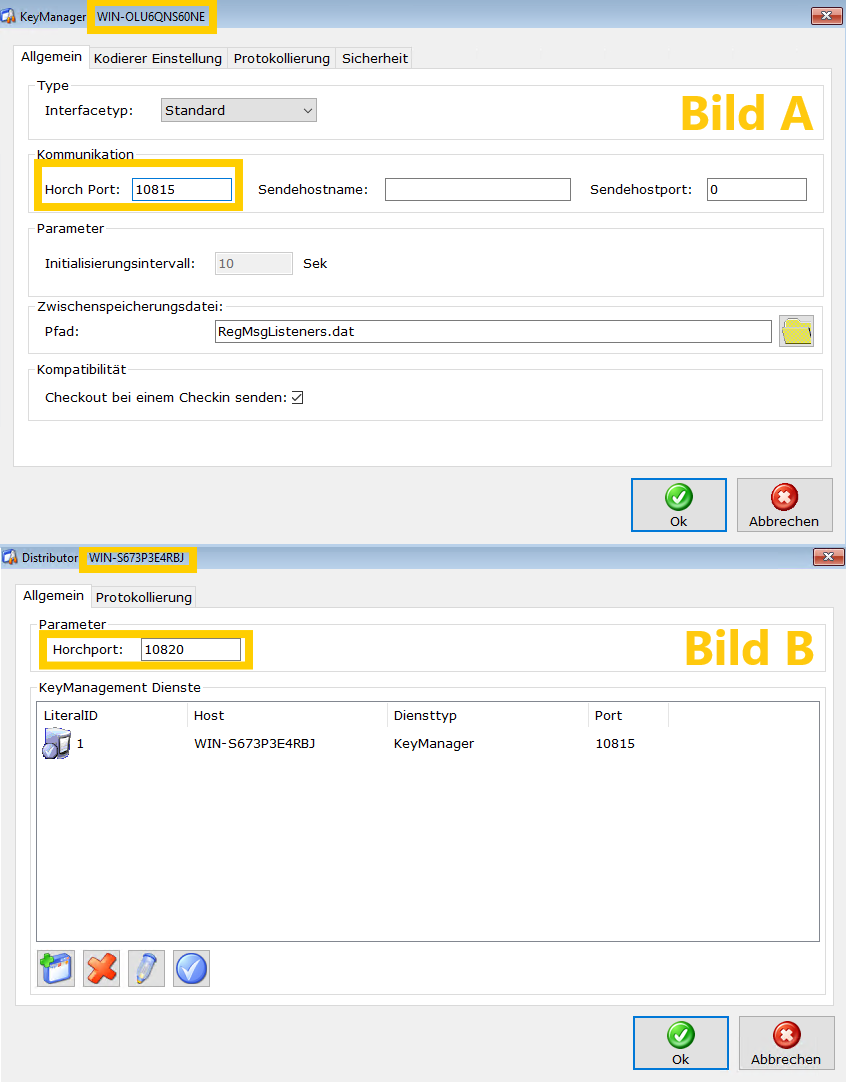Switch to Kodierer Einstellung tab
This screenshot has width=846, height=1083.
pyautogui.click(x=158, y=59)
